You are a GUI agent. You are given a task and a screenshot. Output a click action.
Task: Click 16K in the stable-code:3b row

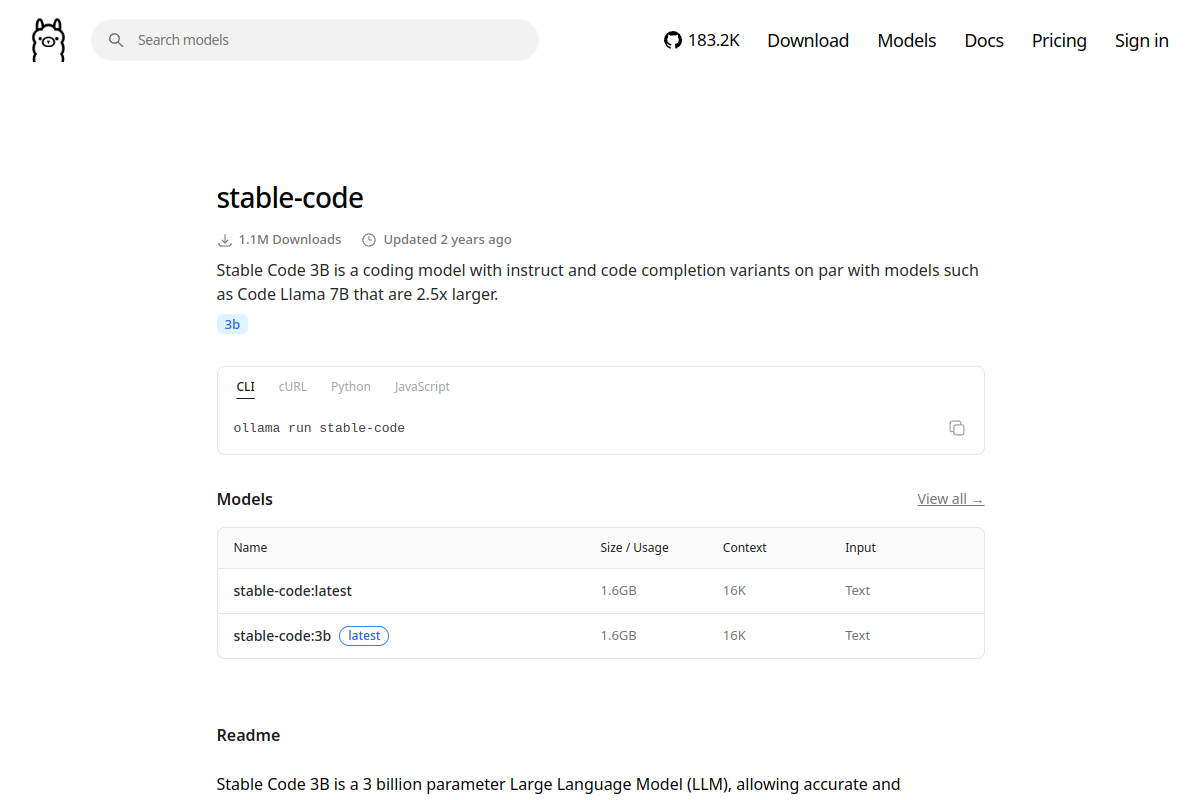(x=734, y=636)
